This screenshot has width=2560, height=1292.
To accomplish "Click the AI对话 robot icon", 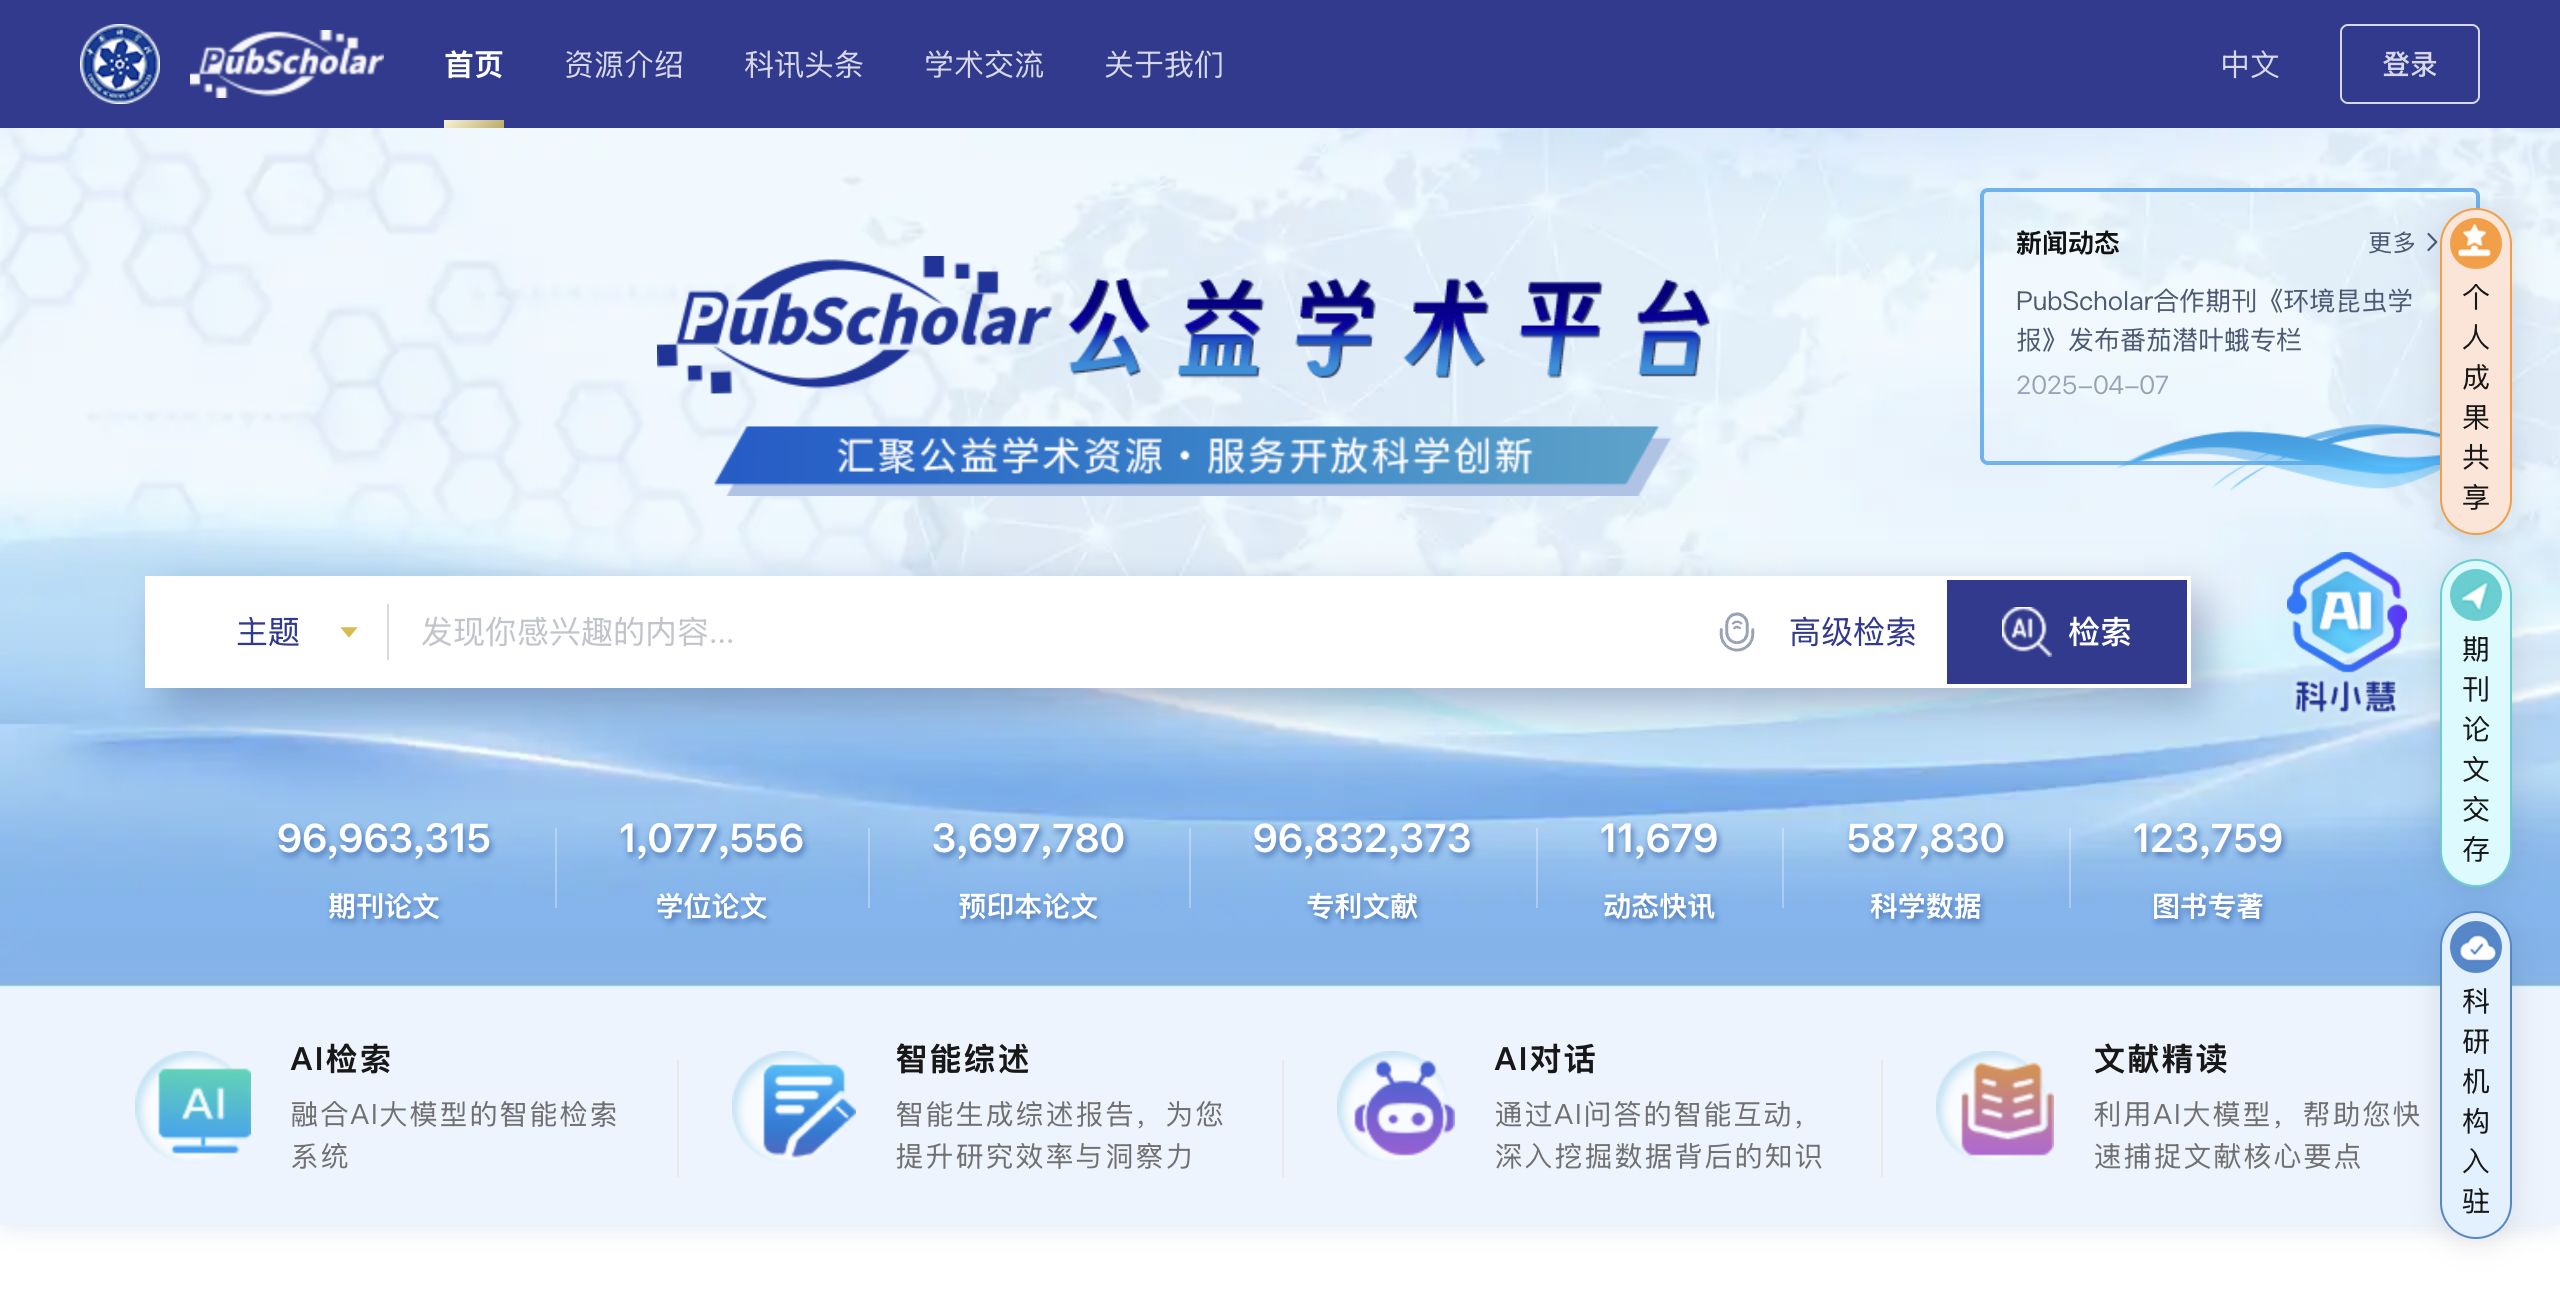I will (x=1403, y=1108).
